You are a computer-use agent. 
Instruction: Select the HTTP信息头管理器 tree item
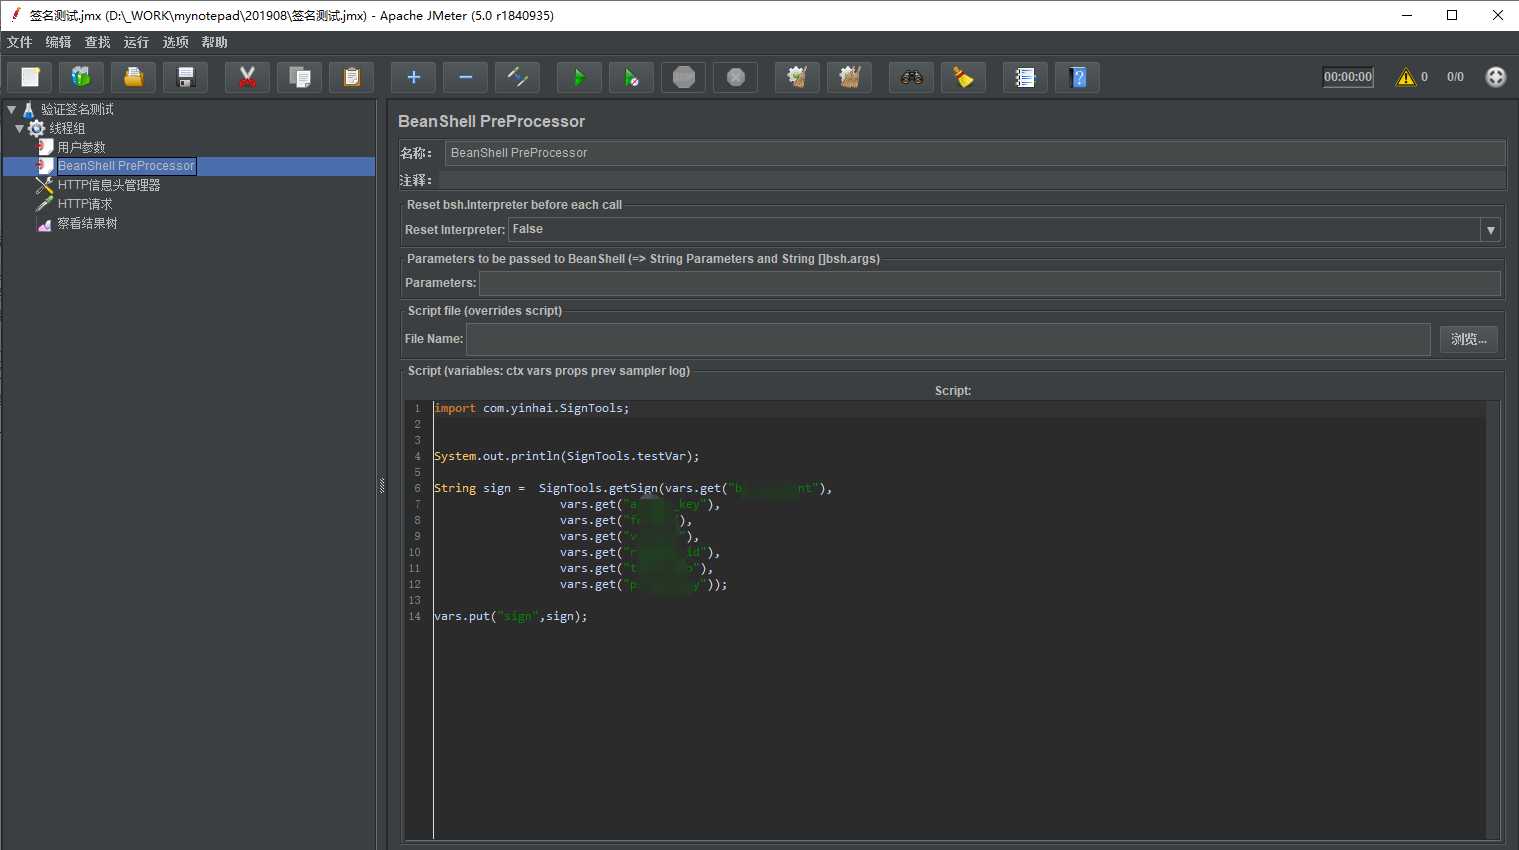coord(108,185)
